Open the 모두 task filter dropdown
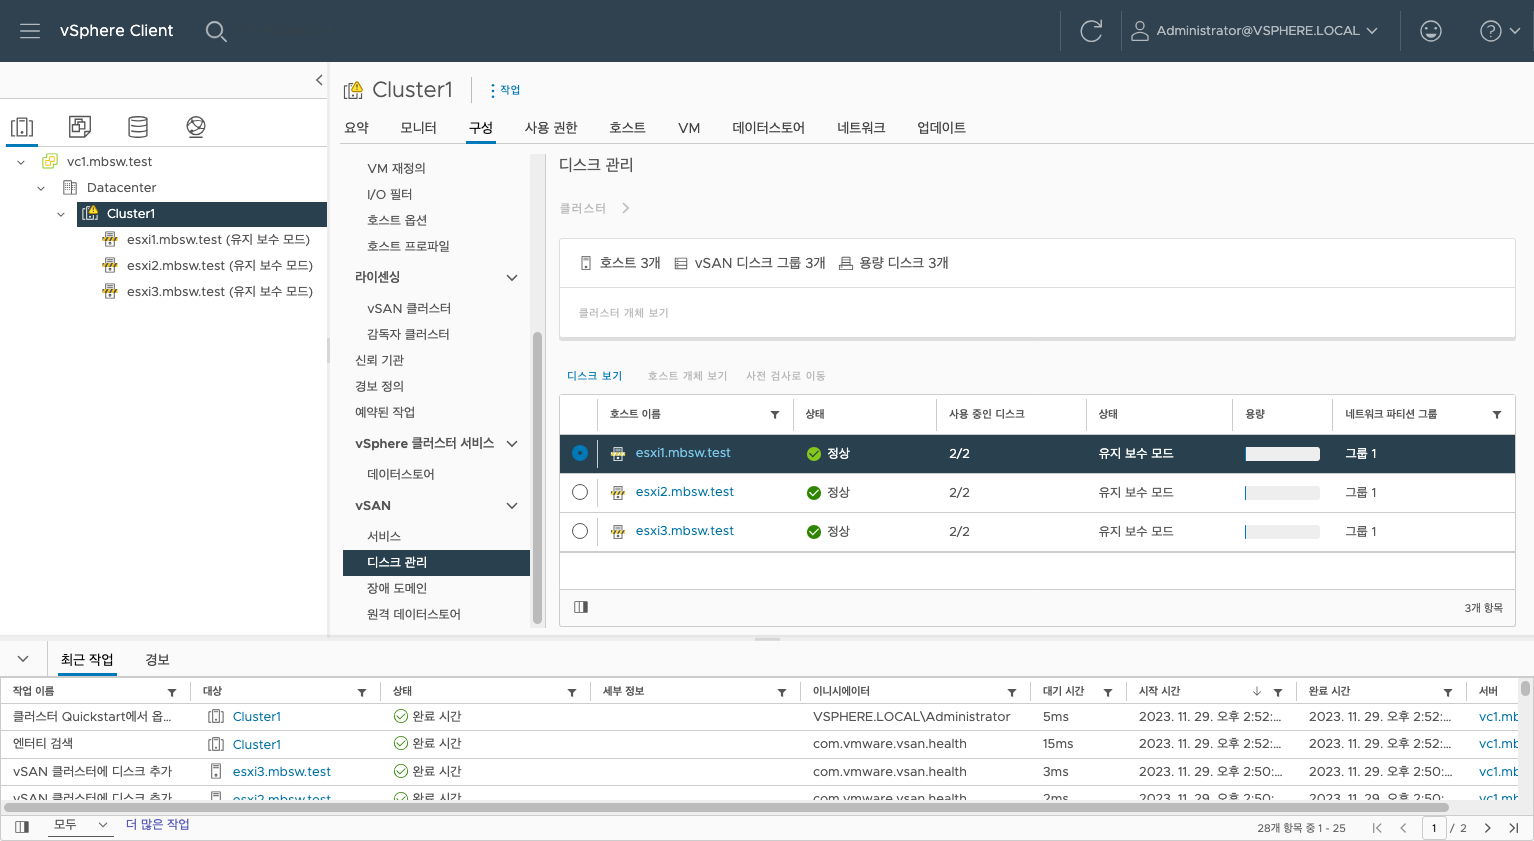Image resolution: width=1534 pixels, height=841 pixels. tap(80, 825)
